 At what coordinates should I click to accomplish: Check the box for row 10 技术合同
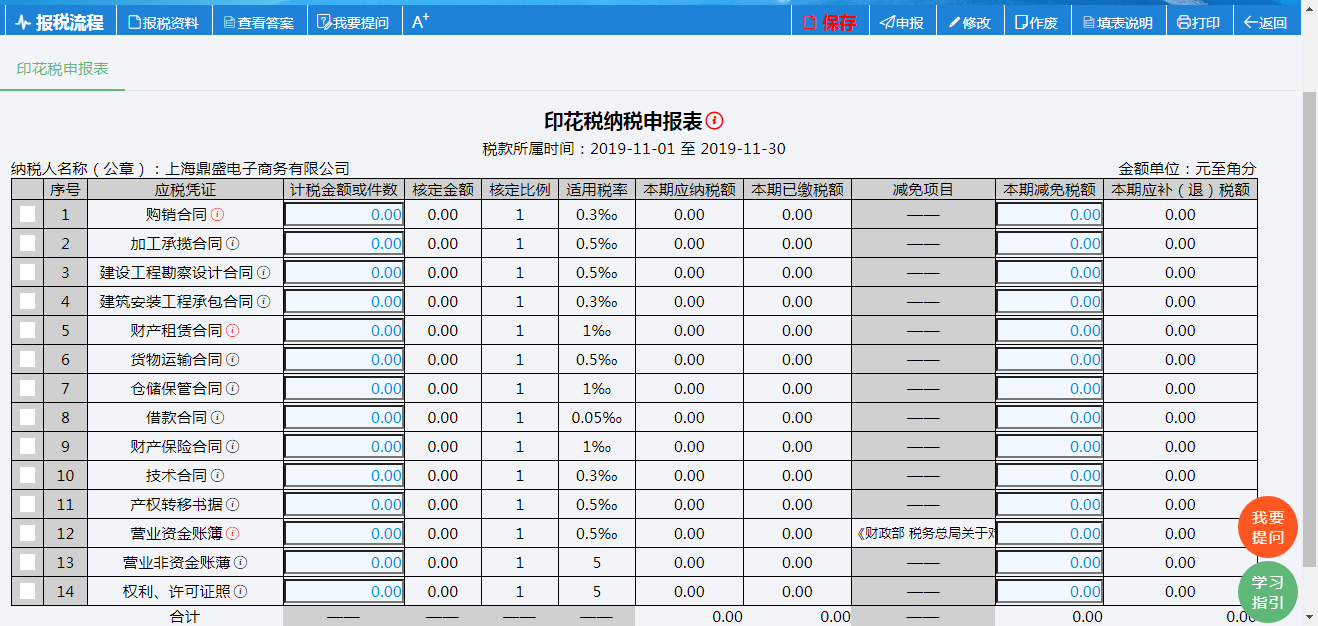click(x=27, y=475)
